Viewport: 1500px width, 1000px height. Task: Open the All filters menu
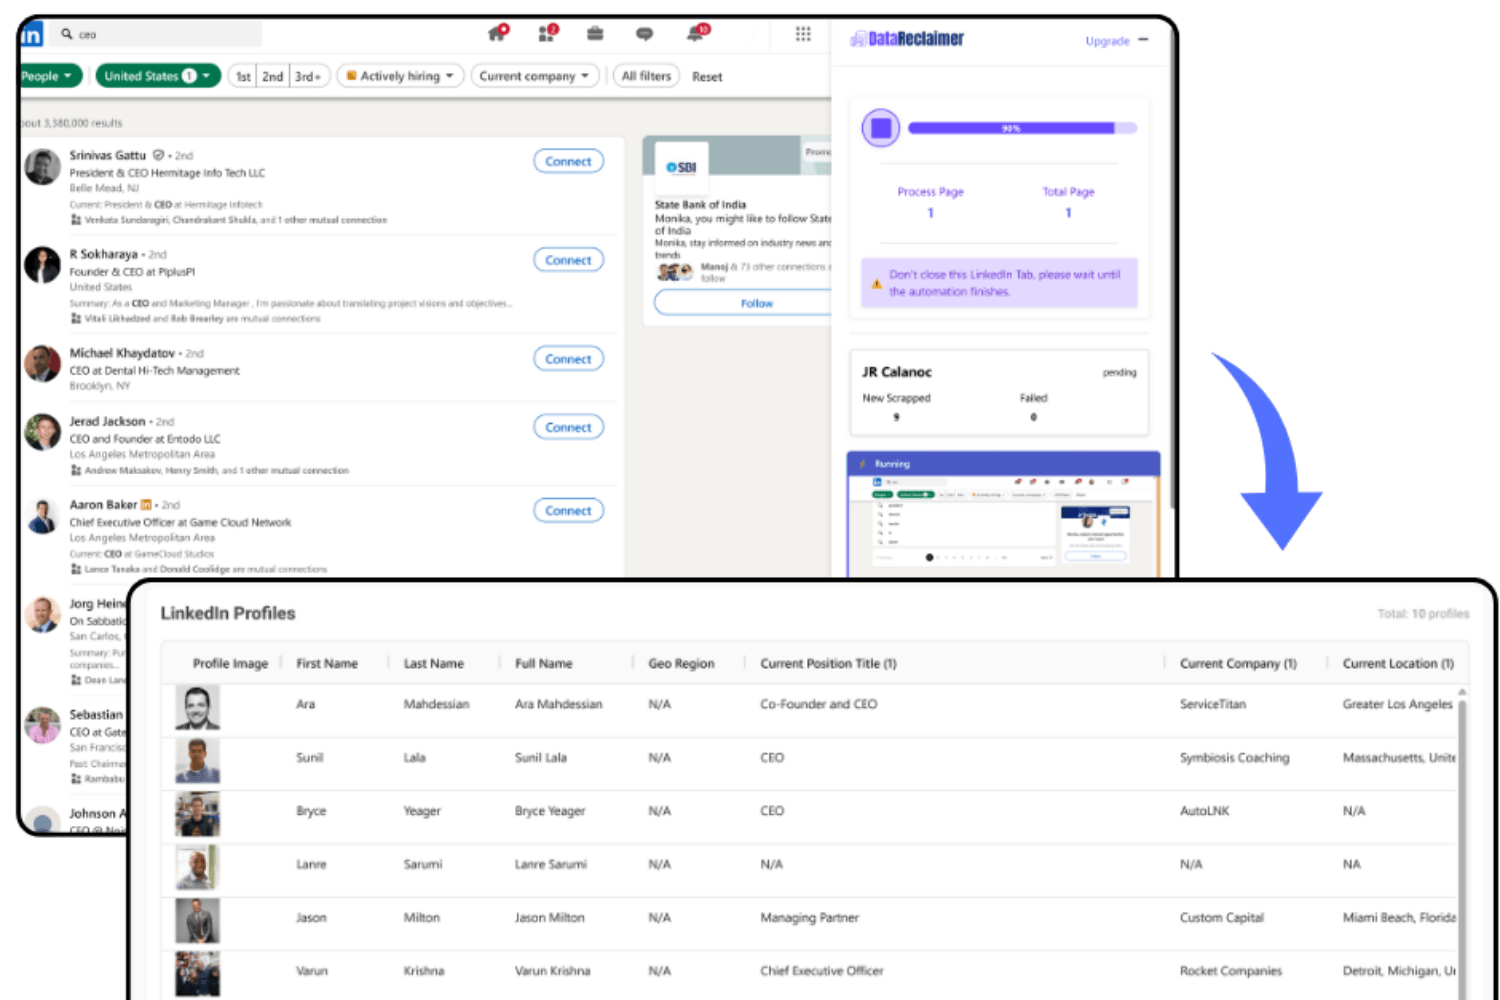(x=646, y=76)
